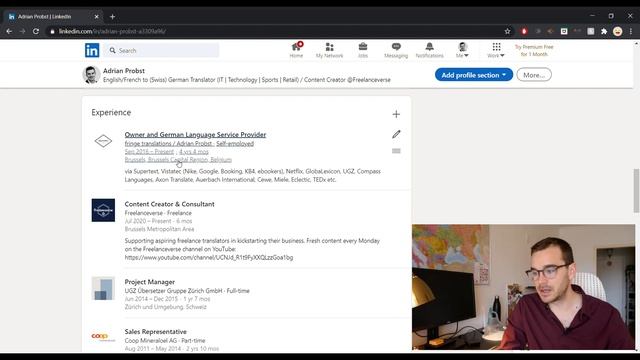Focus the LinkedIn search field
This screenshot has width=640, height=360.
coord(162,50)
